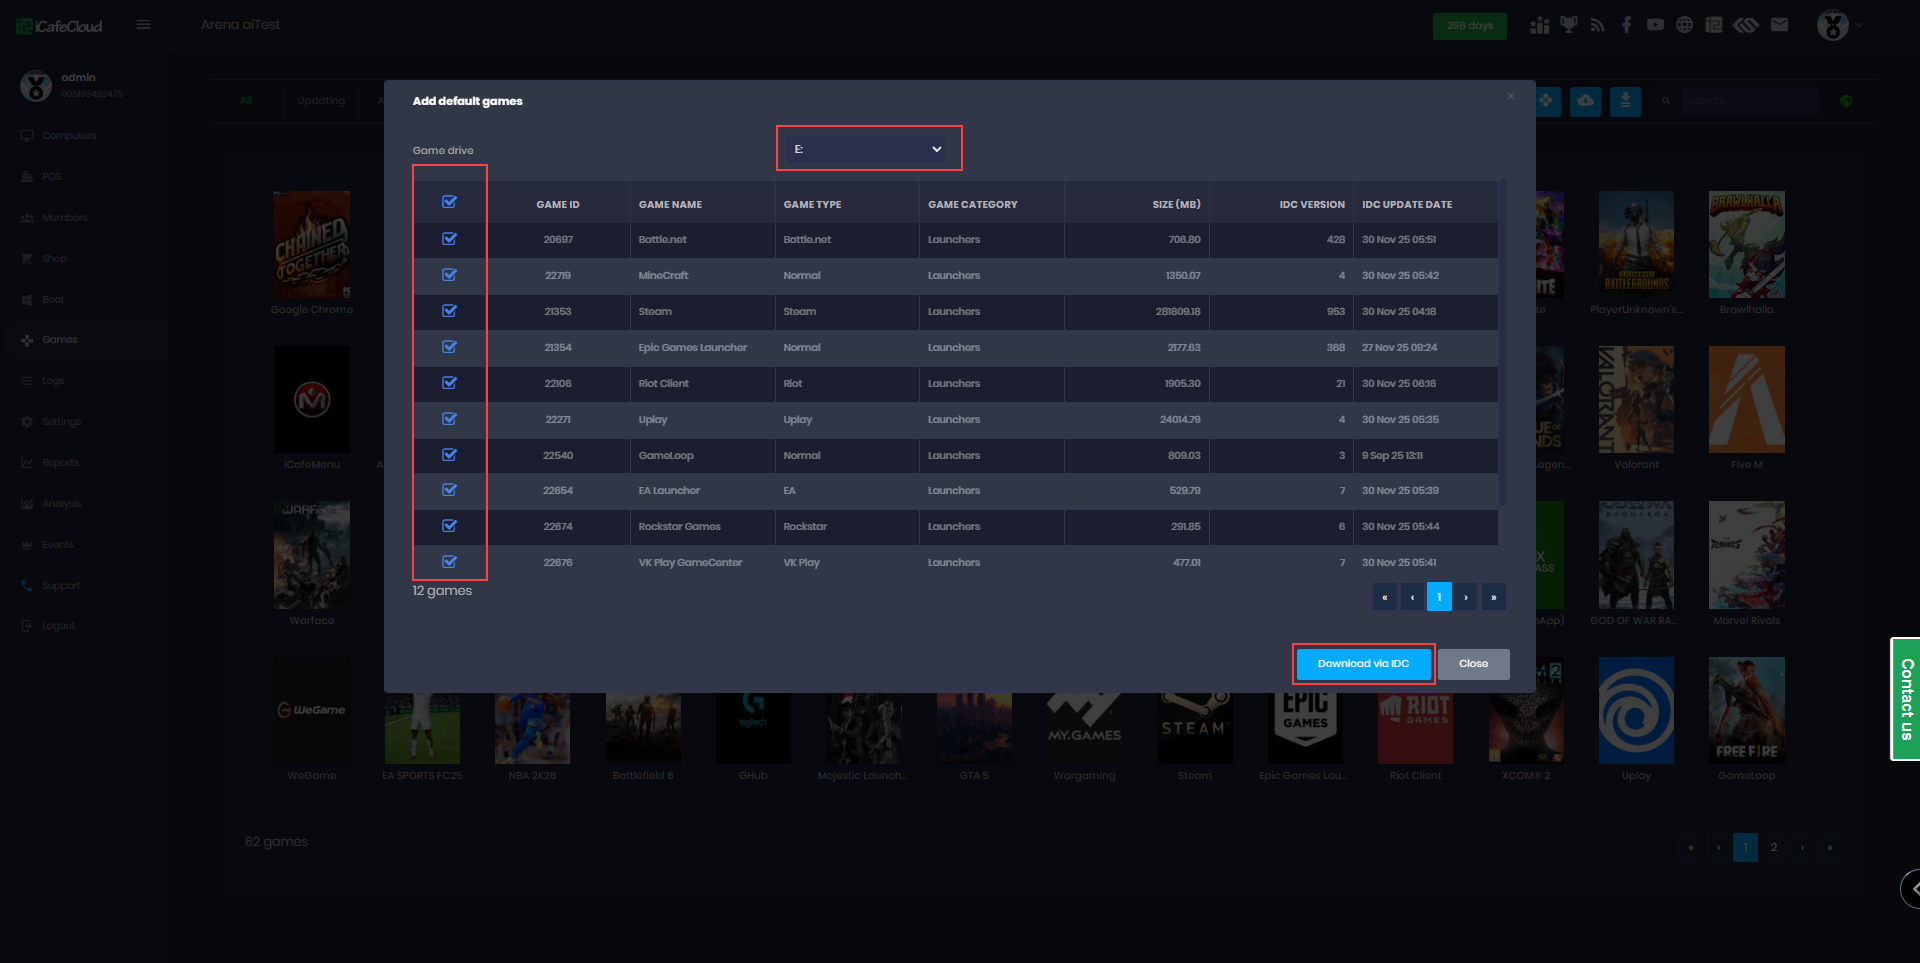Toggle the hamburger sidebar menu icon
This screenshot has height=963, width=1920.
(x=144, y=25)
